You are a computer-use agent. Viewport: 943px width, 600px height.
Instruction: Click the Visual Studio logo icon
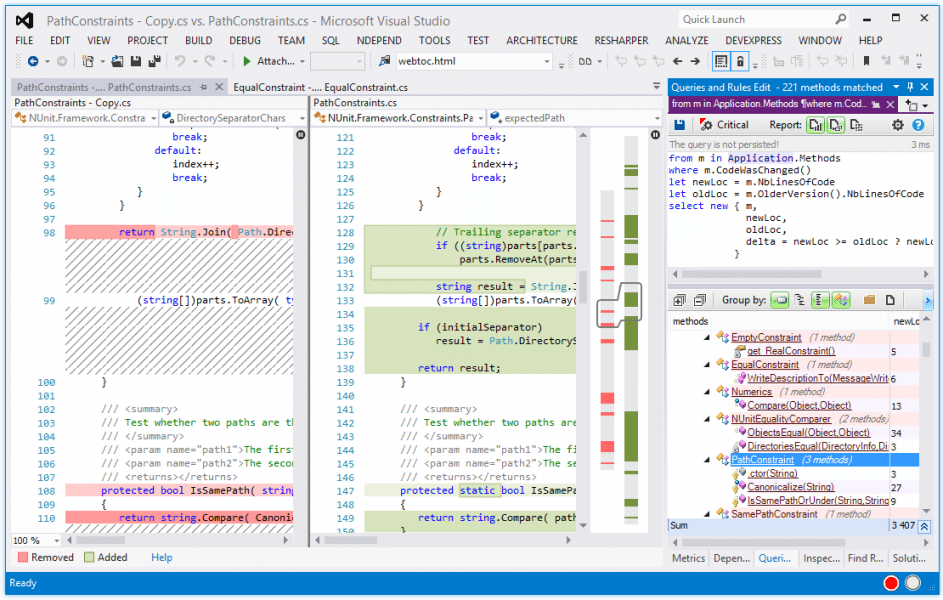coord(25,21)
